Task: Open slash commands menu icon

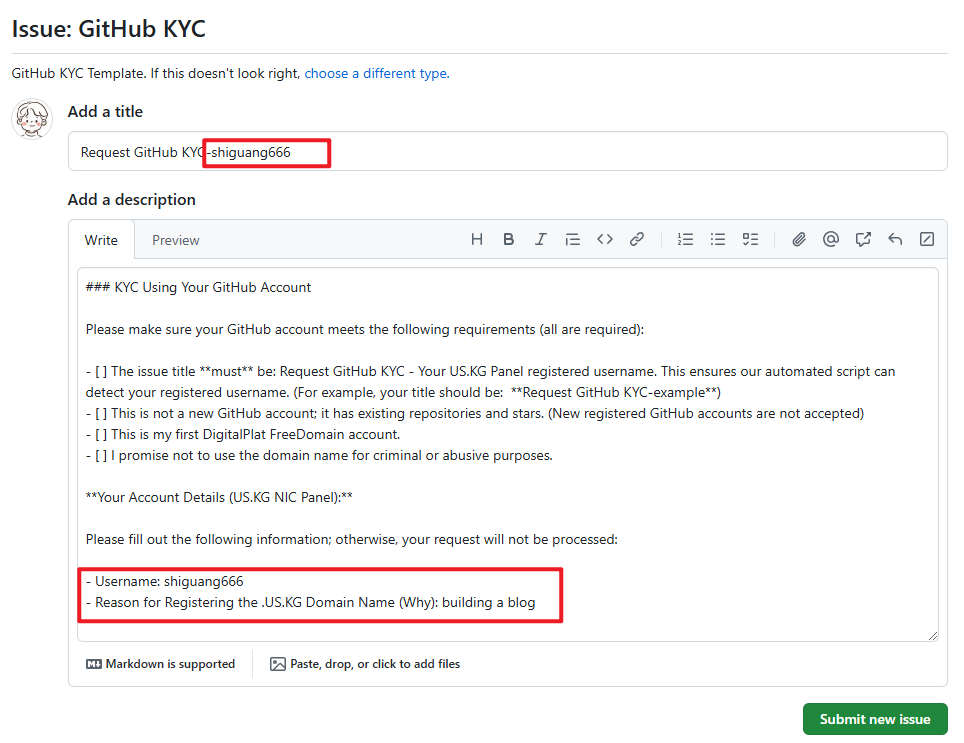Action: [927, 239]
